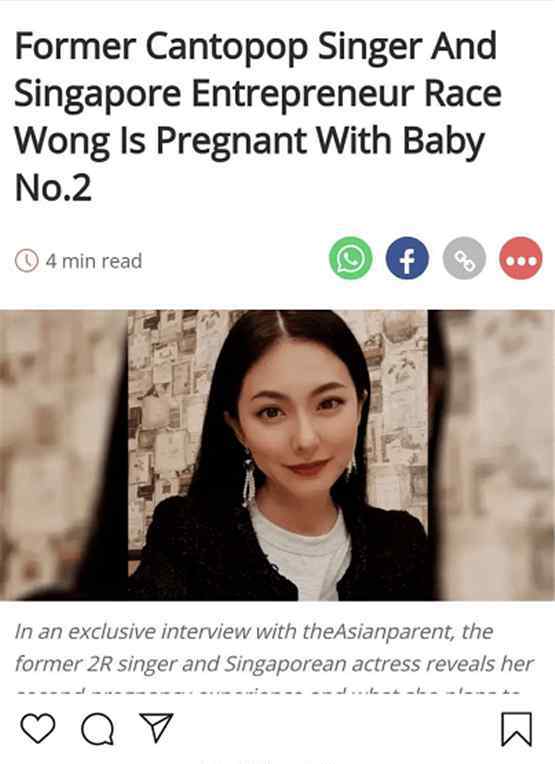Copy the article link with the gray chain icon
This screenshot has width=555, height=764.
click(464, 258)
